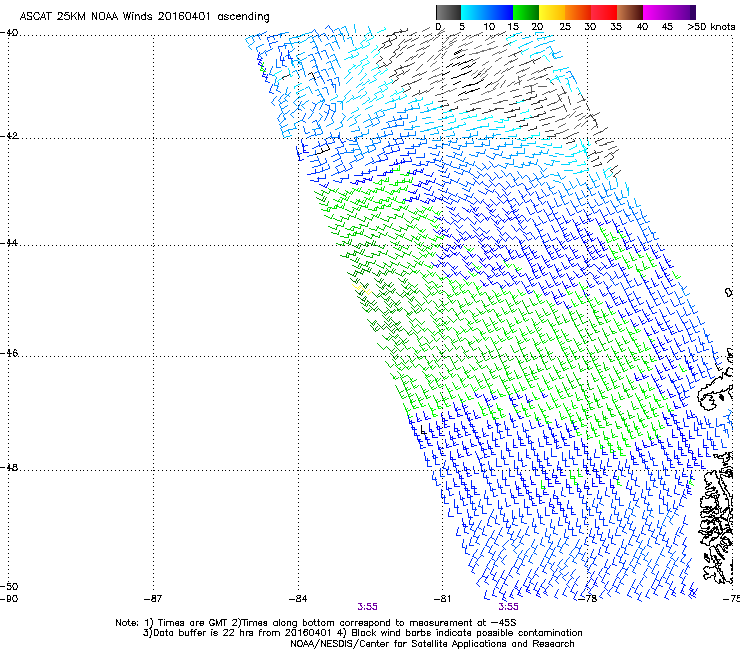Click the longitude label '-84'
This screenshot has height=650, width=740.
(298, 599)
